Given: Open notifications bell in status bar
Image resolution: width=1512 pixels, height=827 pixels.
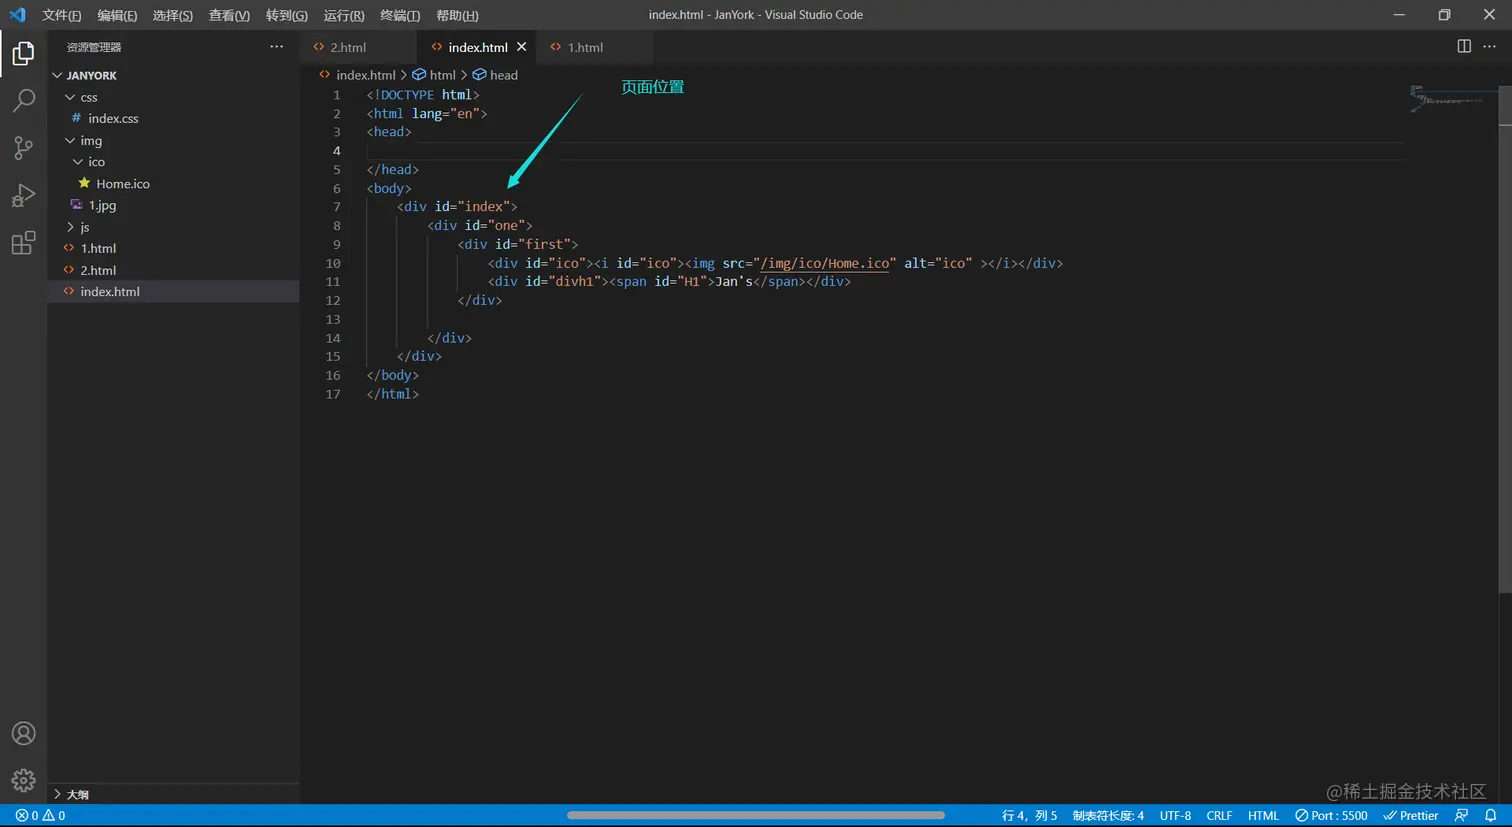Looking at the screenshot, I should 1490,816.
